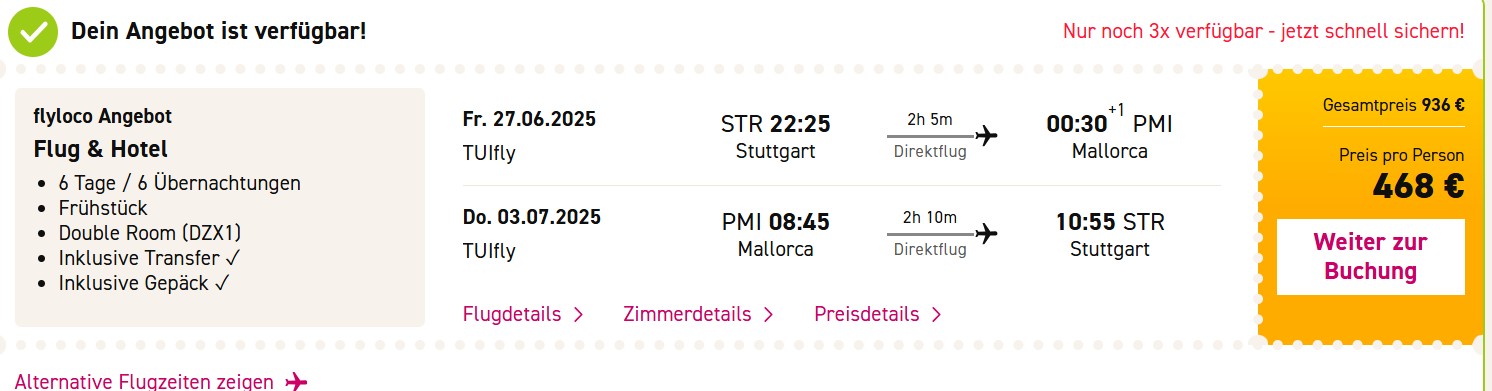This screenshot has width=1492, height=391.
Task: Click the PMI 08:45 return departure time
Action: [775, 222]
